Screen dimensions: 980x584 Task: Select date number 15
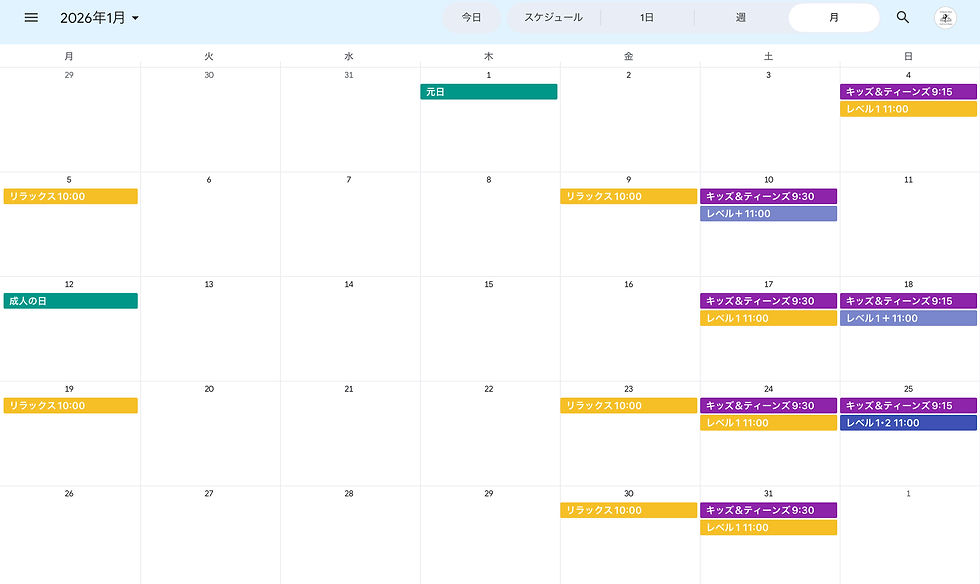[489, 284]
